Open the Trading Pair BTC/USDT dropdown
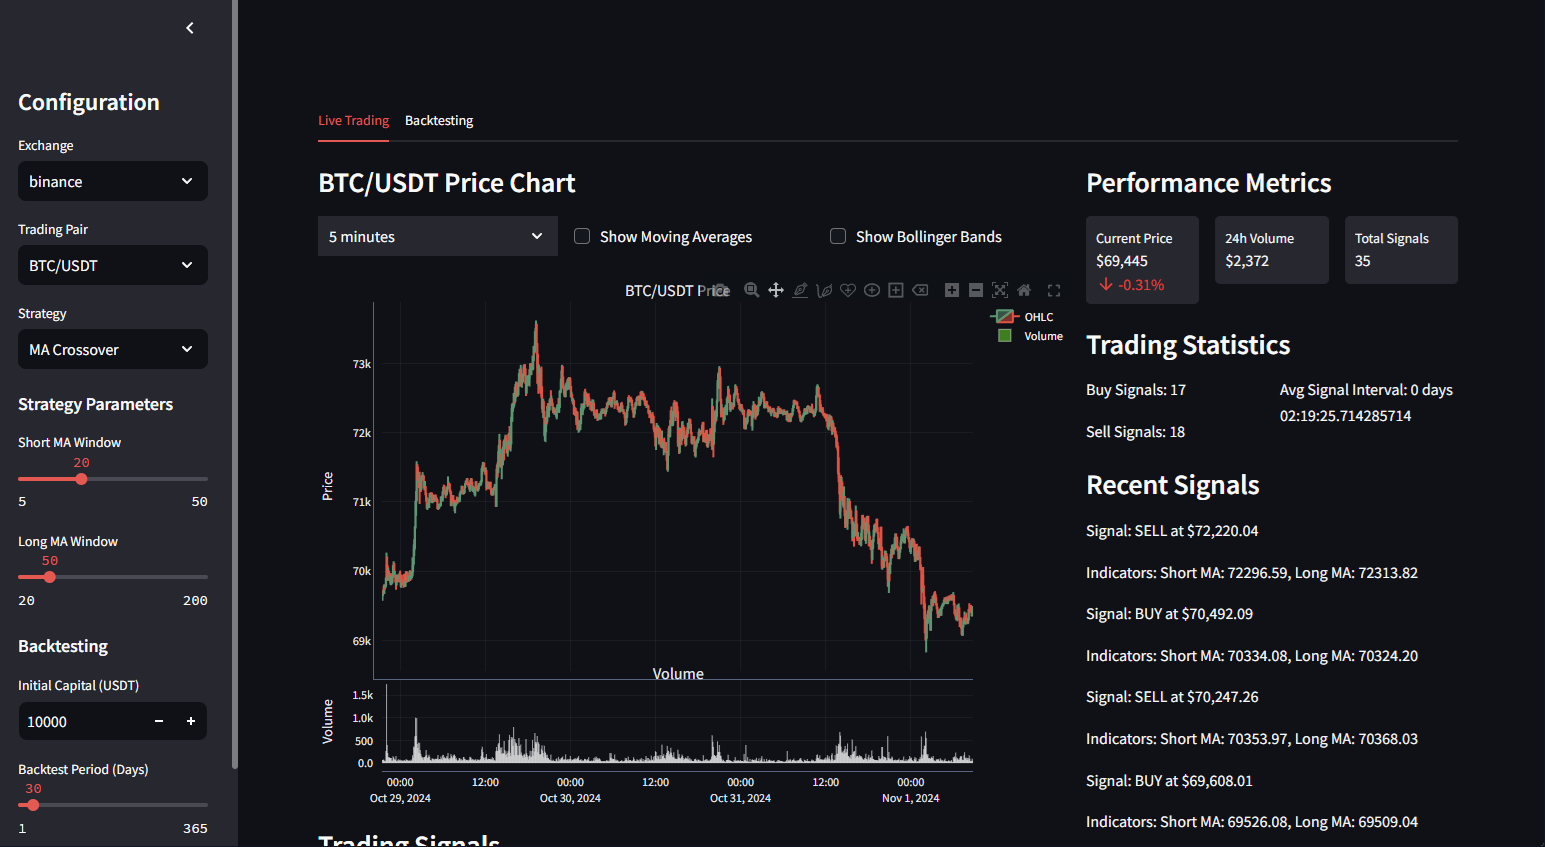The image size is (1545, 847). point(112,265)
